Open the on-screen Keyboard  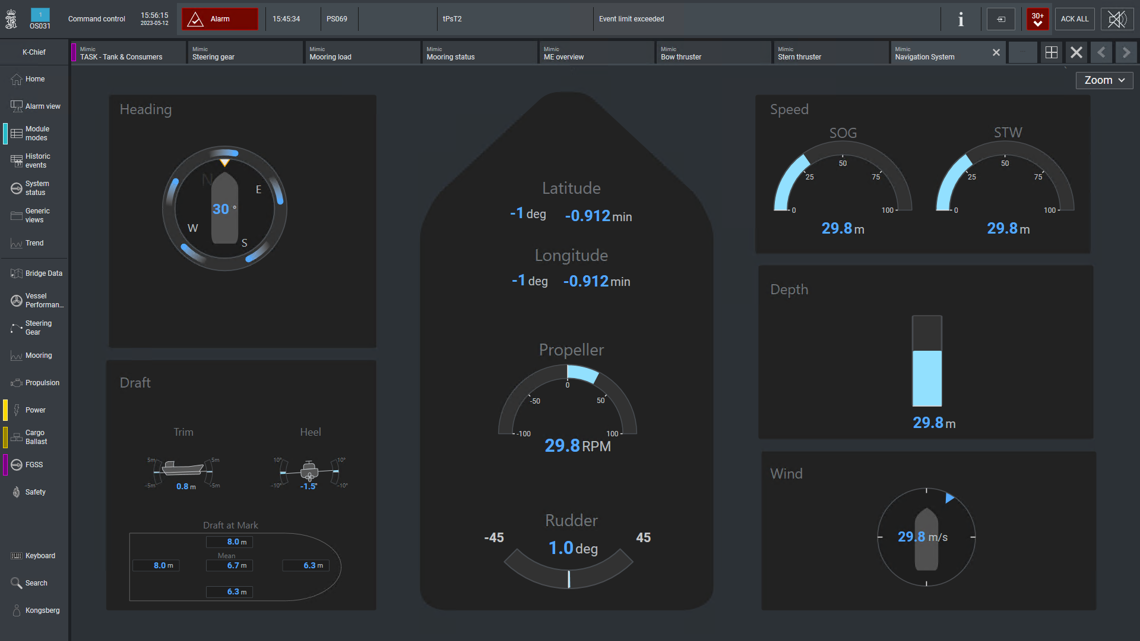35,556
